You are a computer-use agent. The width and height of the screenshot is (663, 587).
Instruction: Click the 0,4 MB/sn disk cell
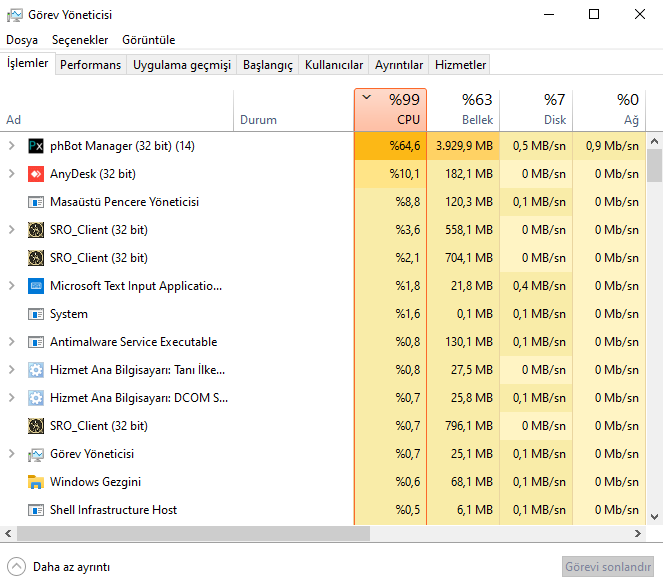pyautogui.click(x=536, y=286)
